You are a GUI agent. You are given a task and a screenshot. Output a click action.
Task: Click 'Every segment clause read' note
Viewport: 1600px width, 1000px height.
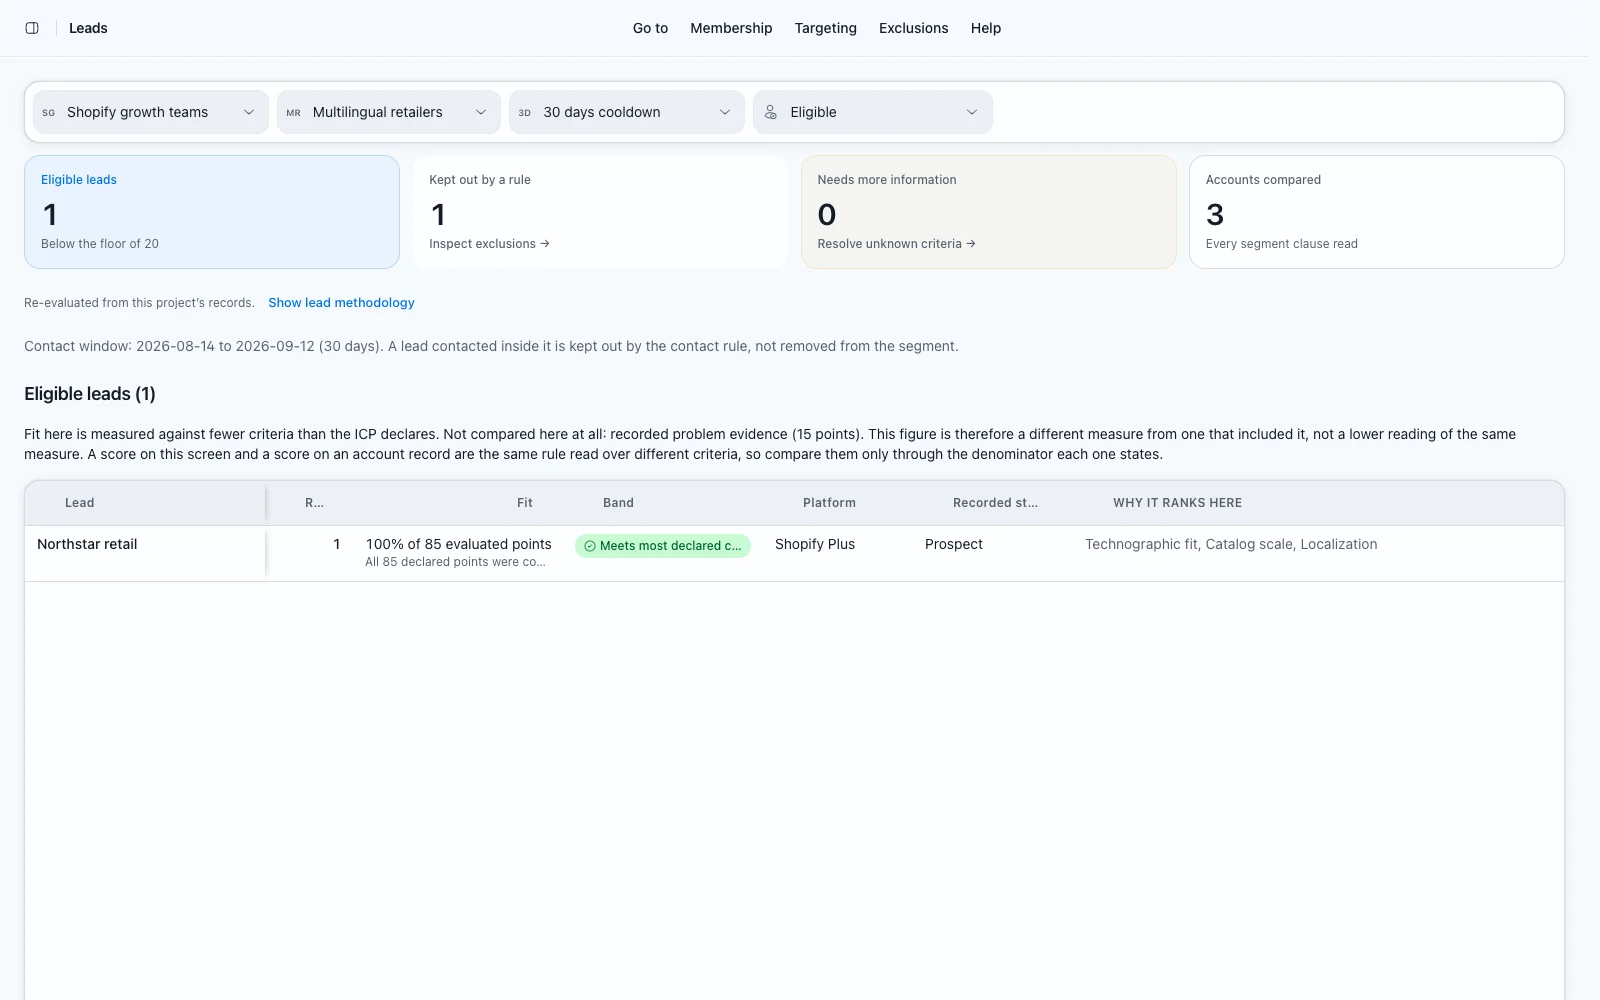tap(1282, 244)
